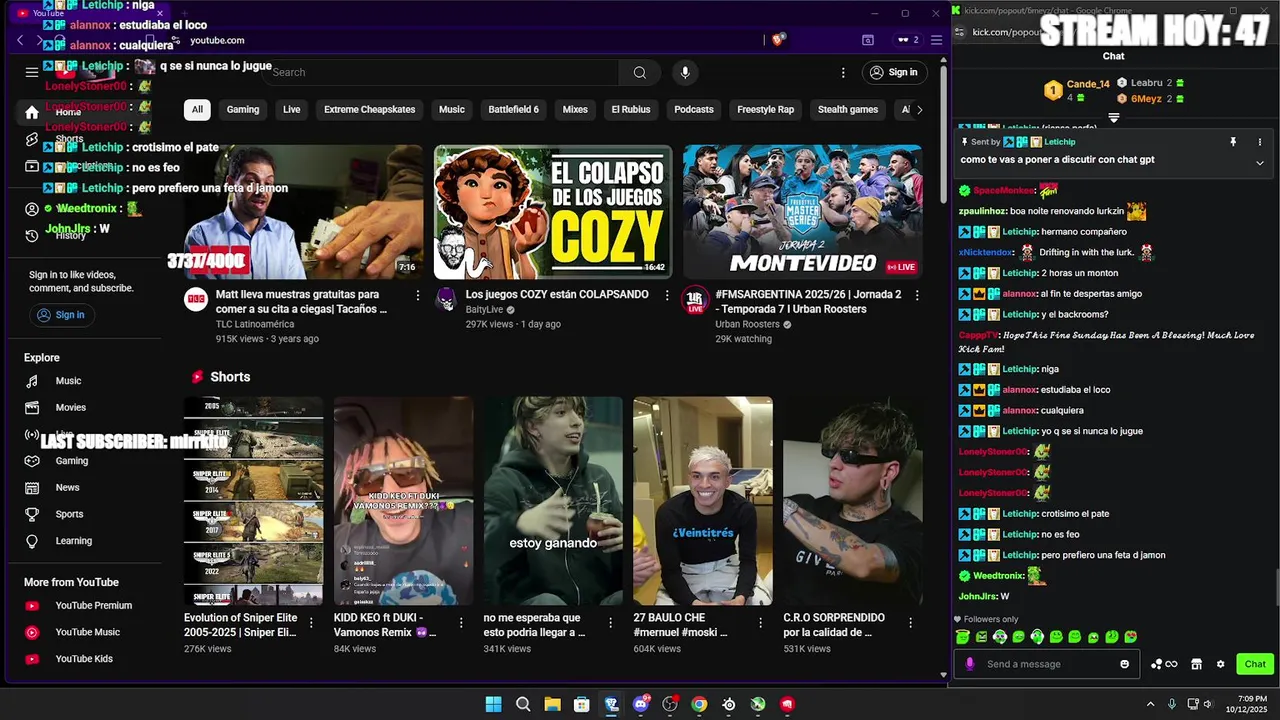Open the Music icon under Explore
Screen dimensions: 1280x720
pos(32,381)
